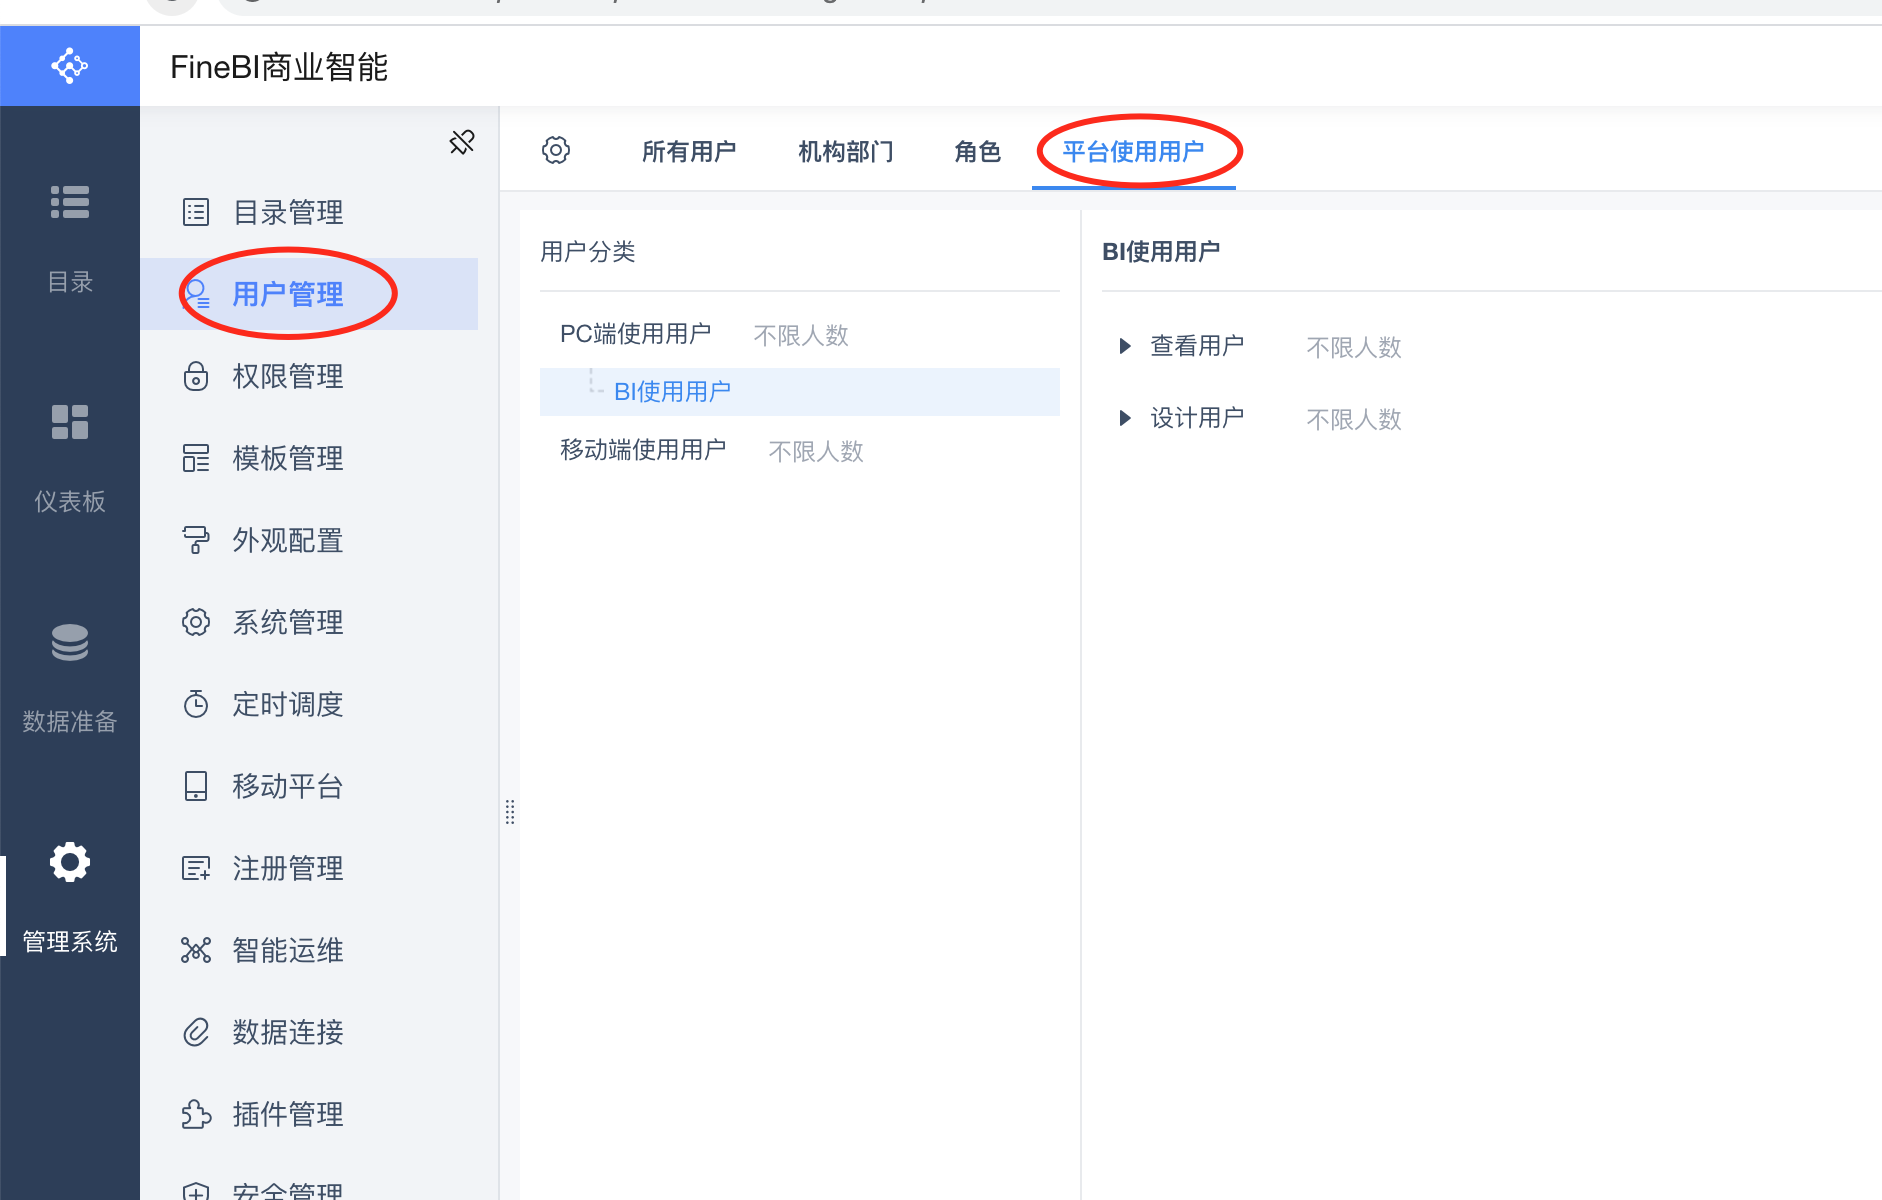Click the 智能运维 network icon
This screenshot has width=1882, height=1200.
196,950
